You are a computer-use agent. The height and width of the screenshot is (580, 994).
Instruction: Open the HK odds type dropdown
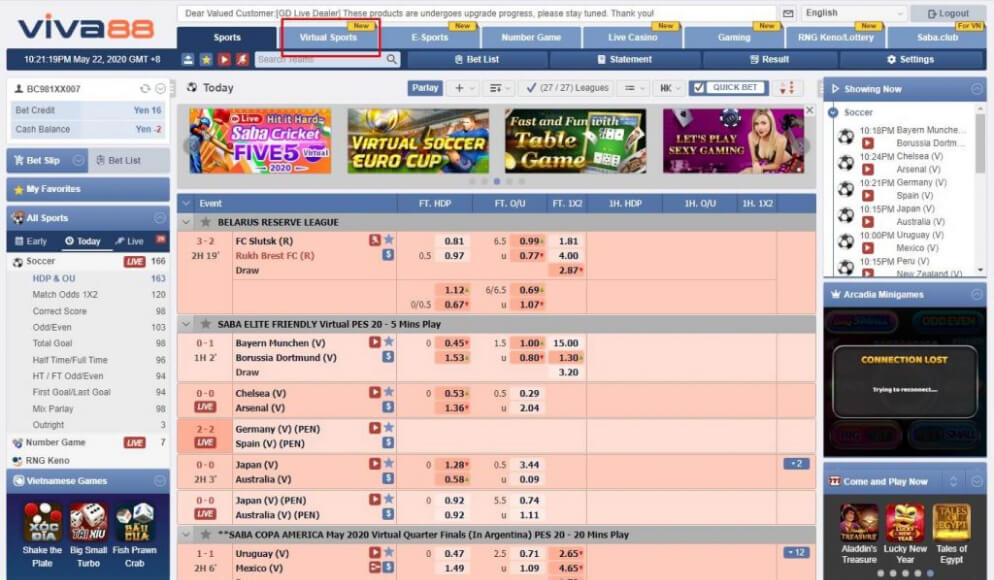(x=666, y=88)
